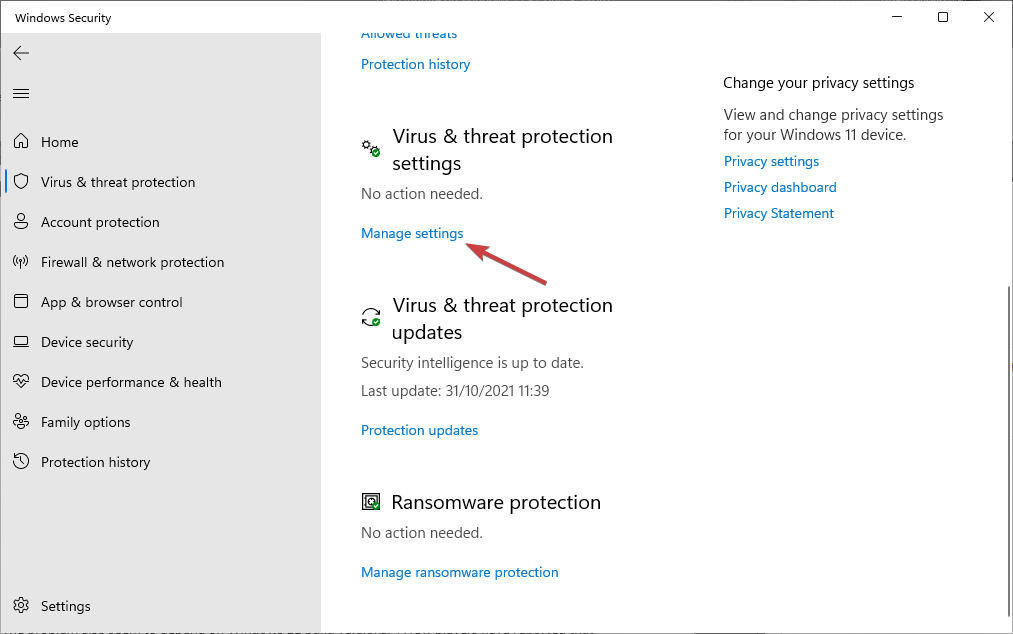Screen dimensions: 1013x634
Task: Select the Family options people icon
Action: coord(21,421)
